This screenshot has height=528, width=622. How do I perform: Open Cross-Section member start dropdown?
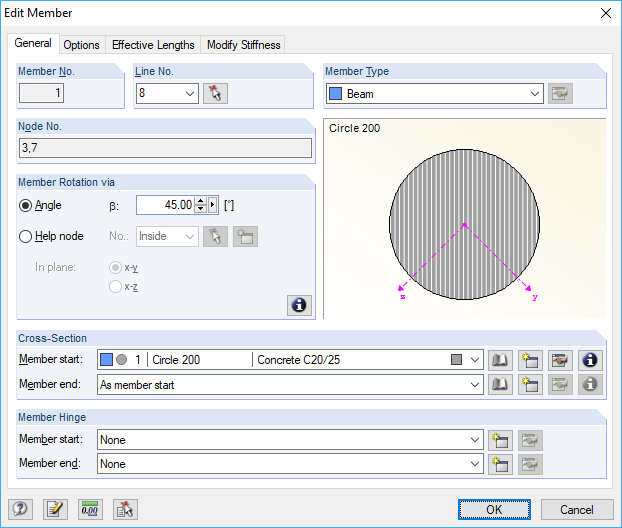point(474,360)
